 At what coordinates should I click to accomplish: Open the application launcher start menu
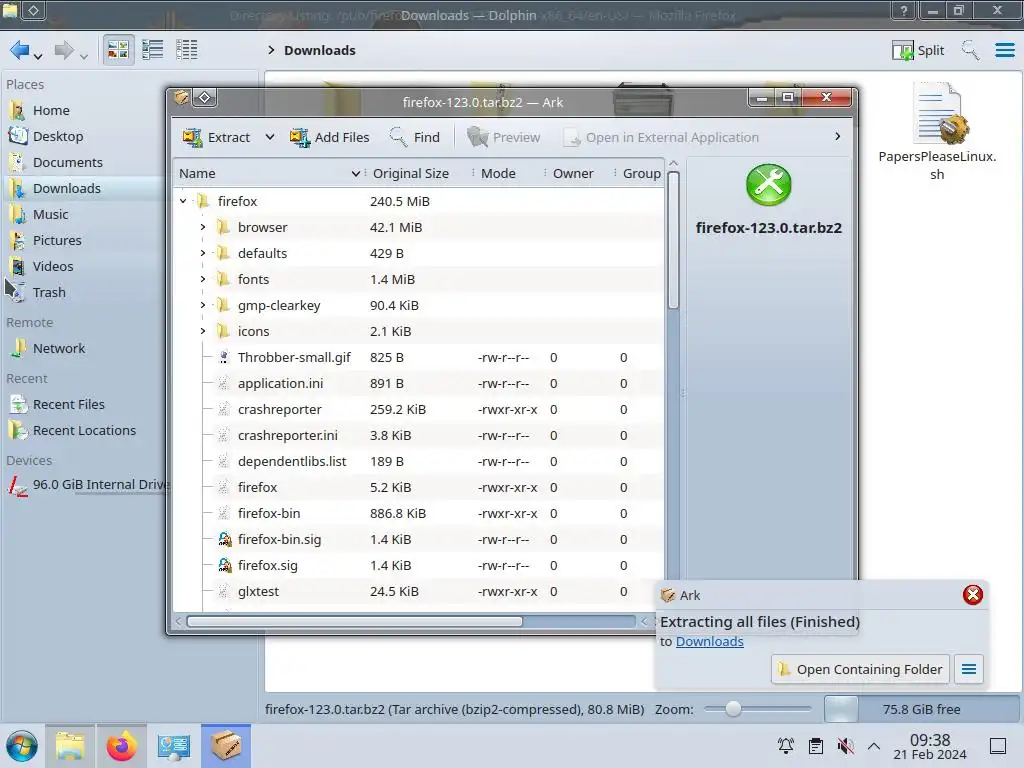pyautogui.click(x=22, y=746)
